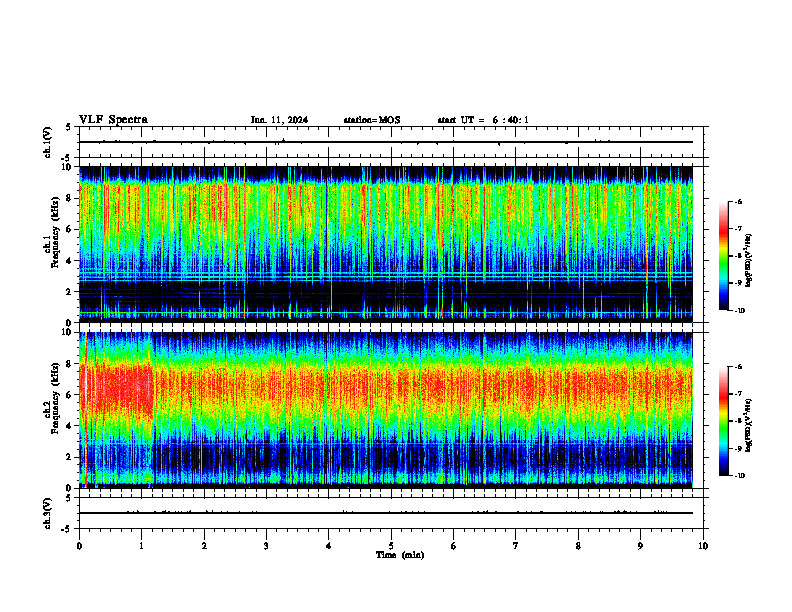
Task: Click the "VLF Spectra" plot title
Action: pyautogui.click(x=113, y=120)
